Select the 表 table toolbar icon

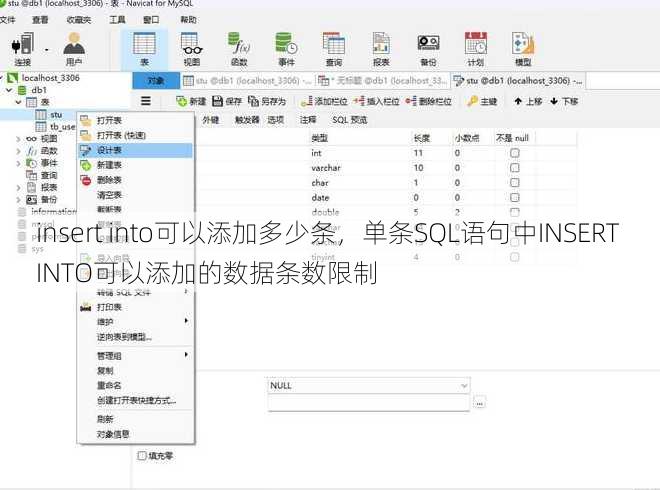[144, 49]
